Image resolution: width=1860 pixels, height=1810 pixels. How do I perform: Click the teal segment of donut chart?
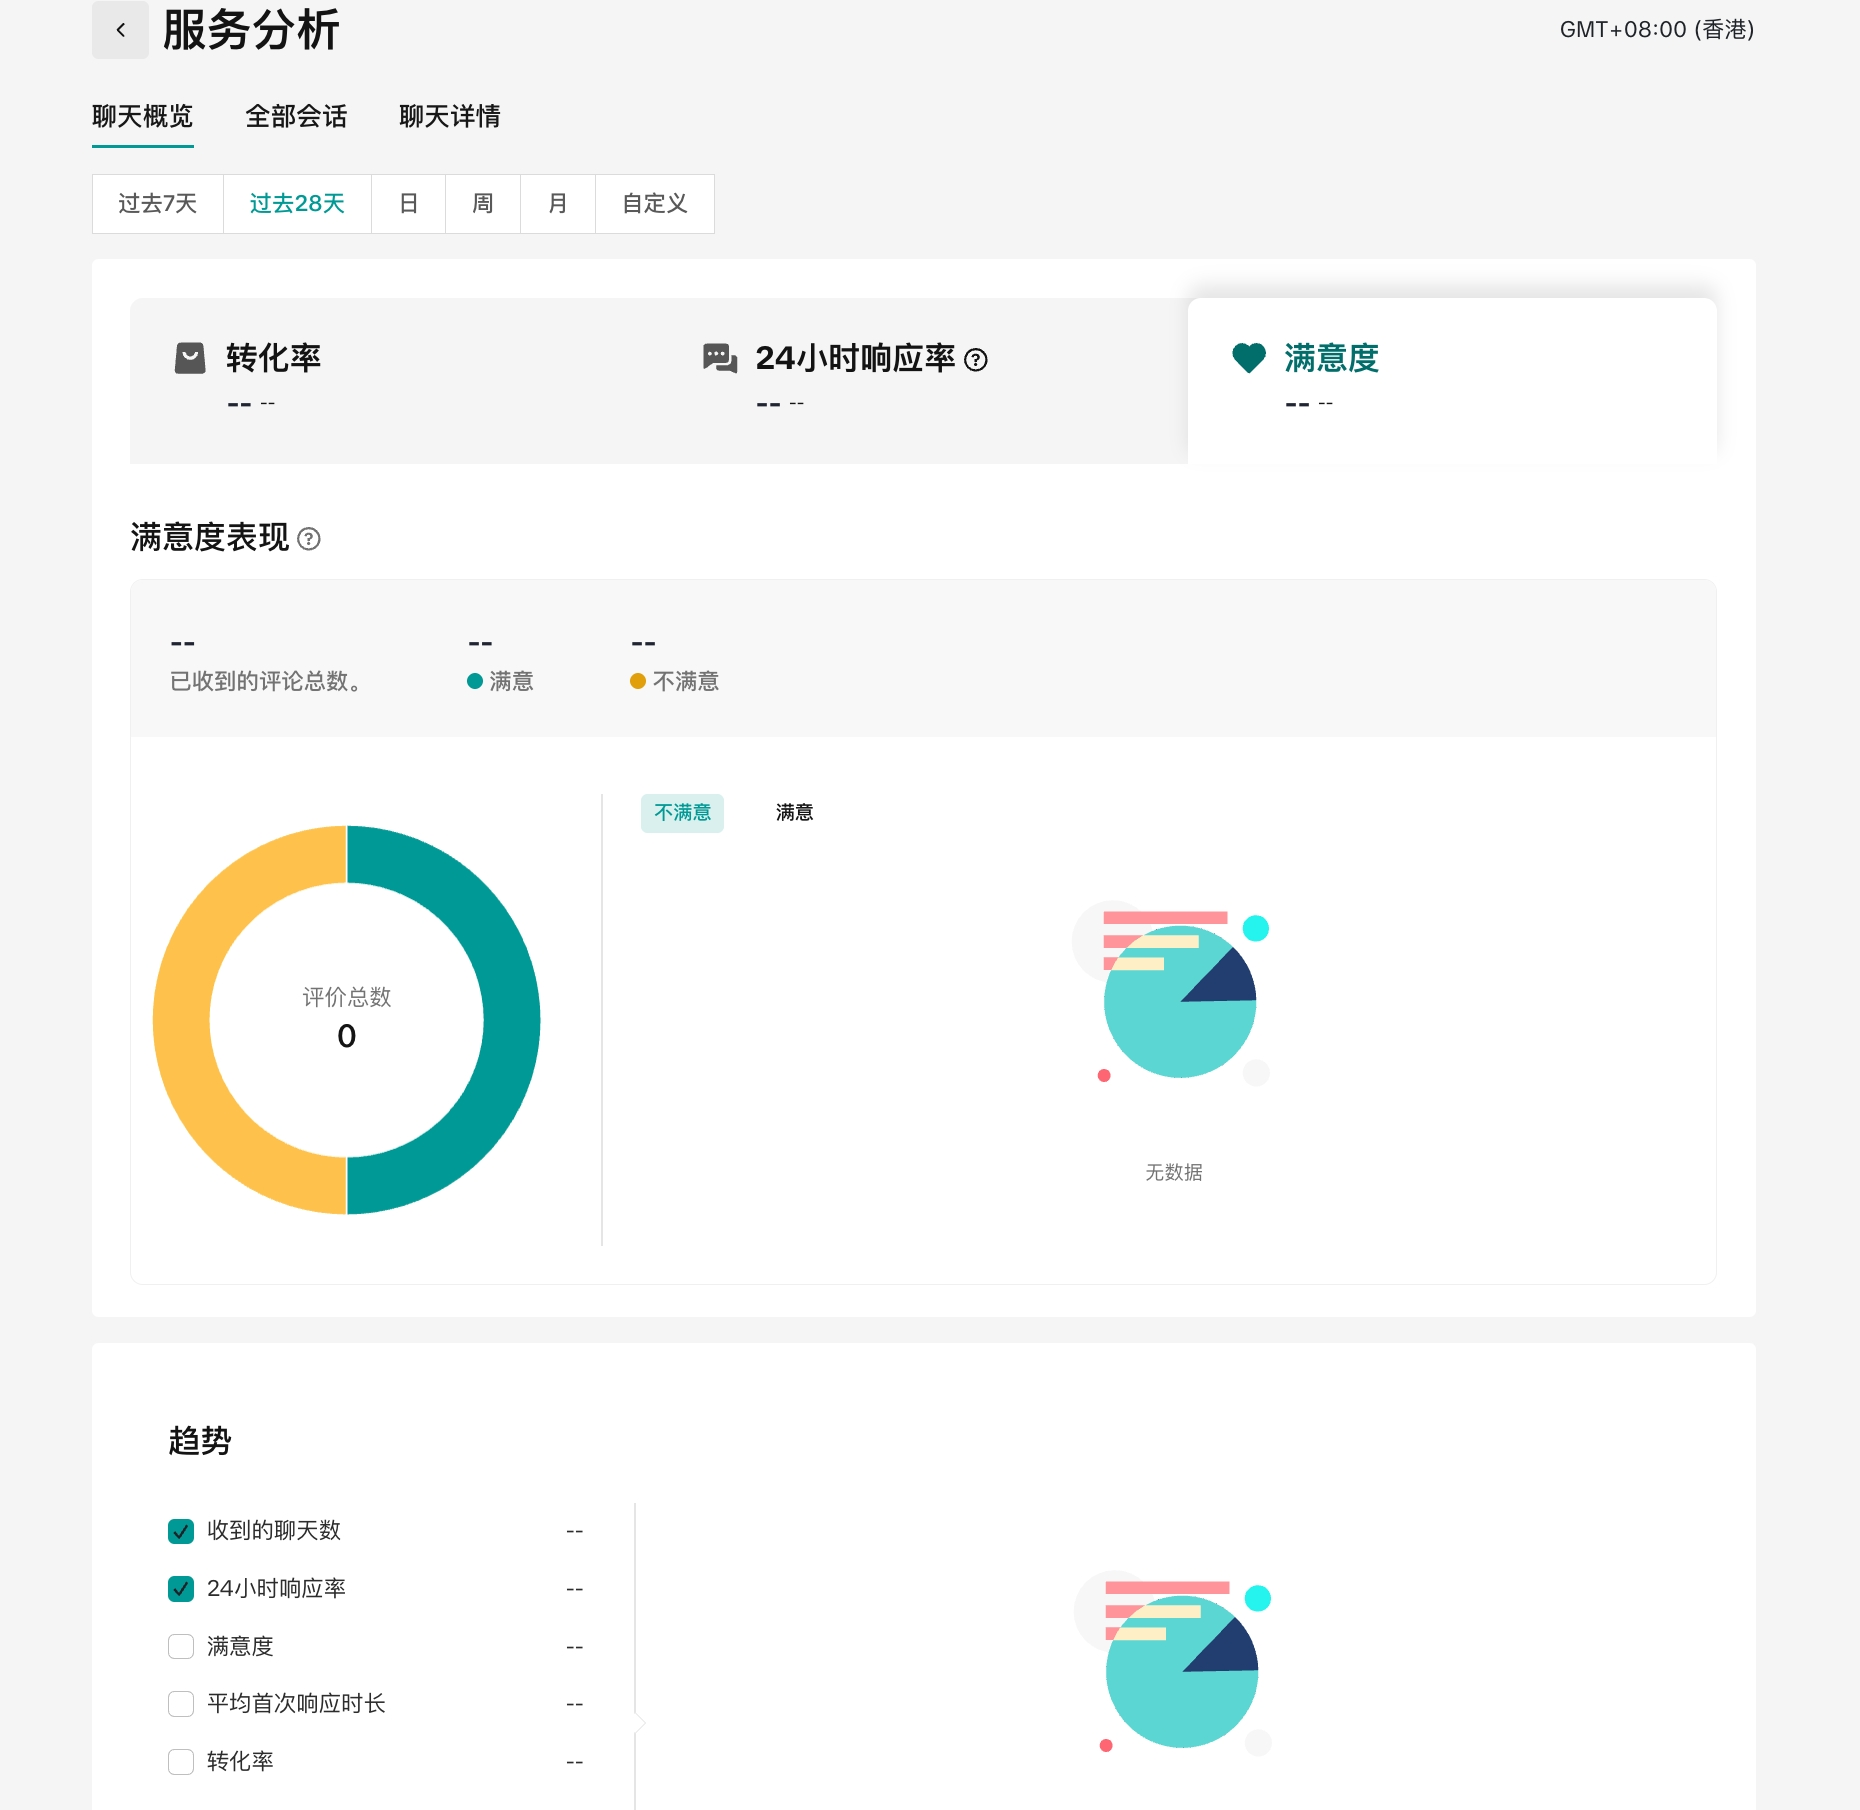510,1020
